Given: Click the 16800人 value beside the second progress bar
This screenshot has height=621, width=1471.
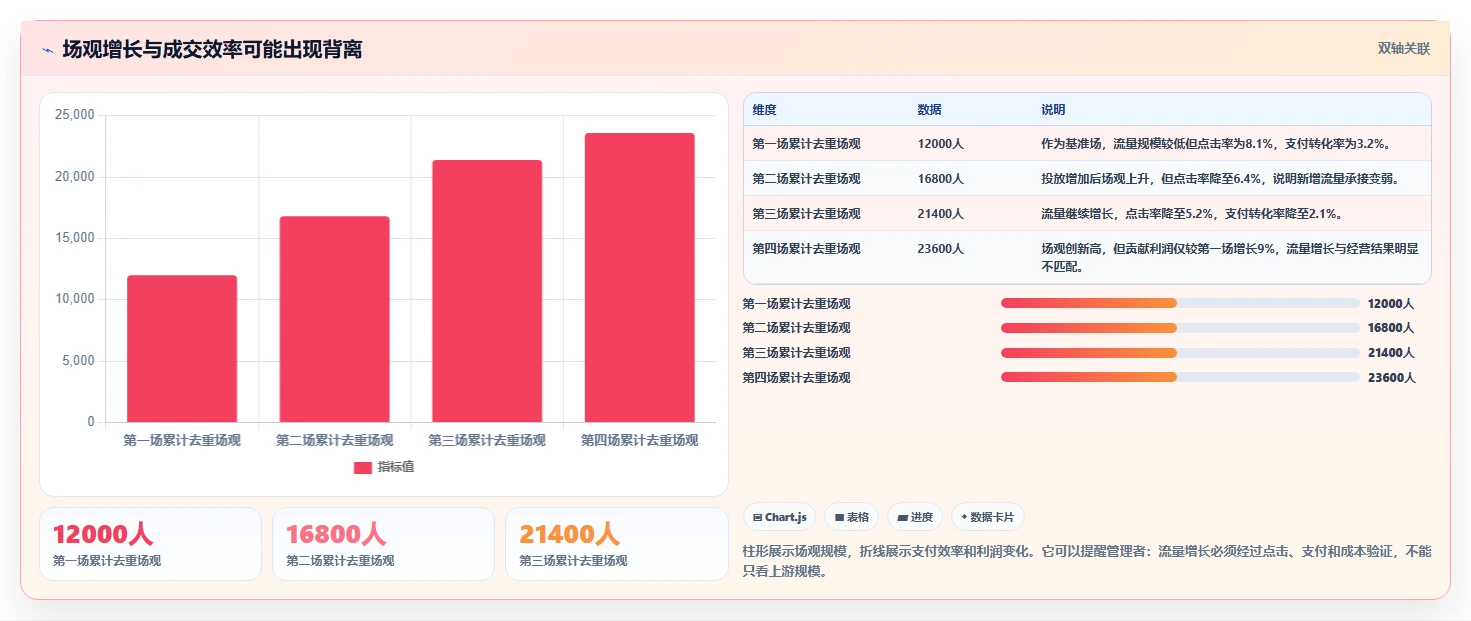Looking at the screenshot, I should click(1391, 328).
